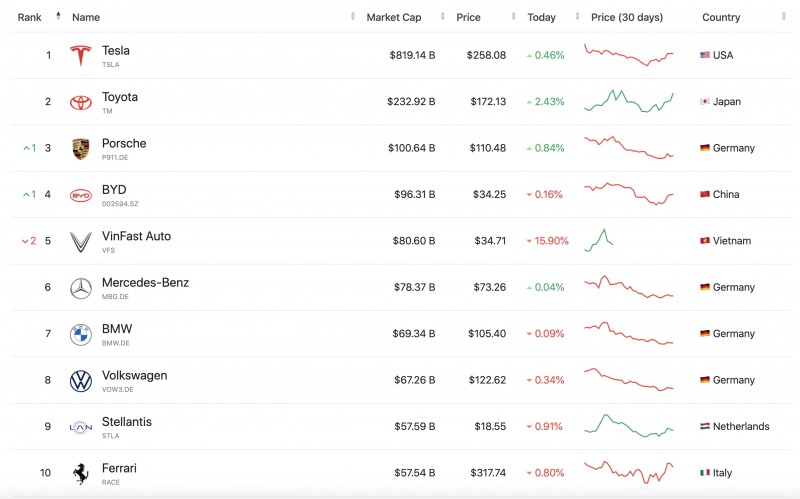800x499 pixels.
Task: Click the VinFast Auto logo icon
Action: (x=81, y=242)
